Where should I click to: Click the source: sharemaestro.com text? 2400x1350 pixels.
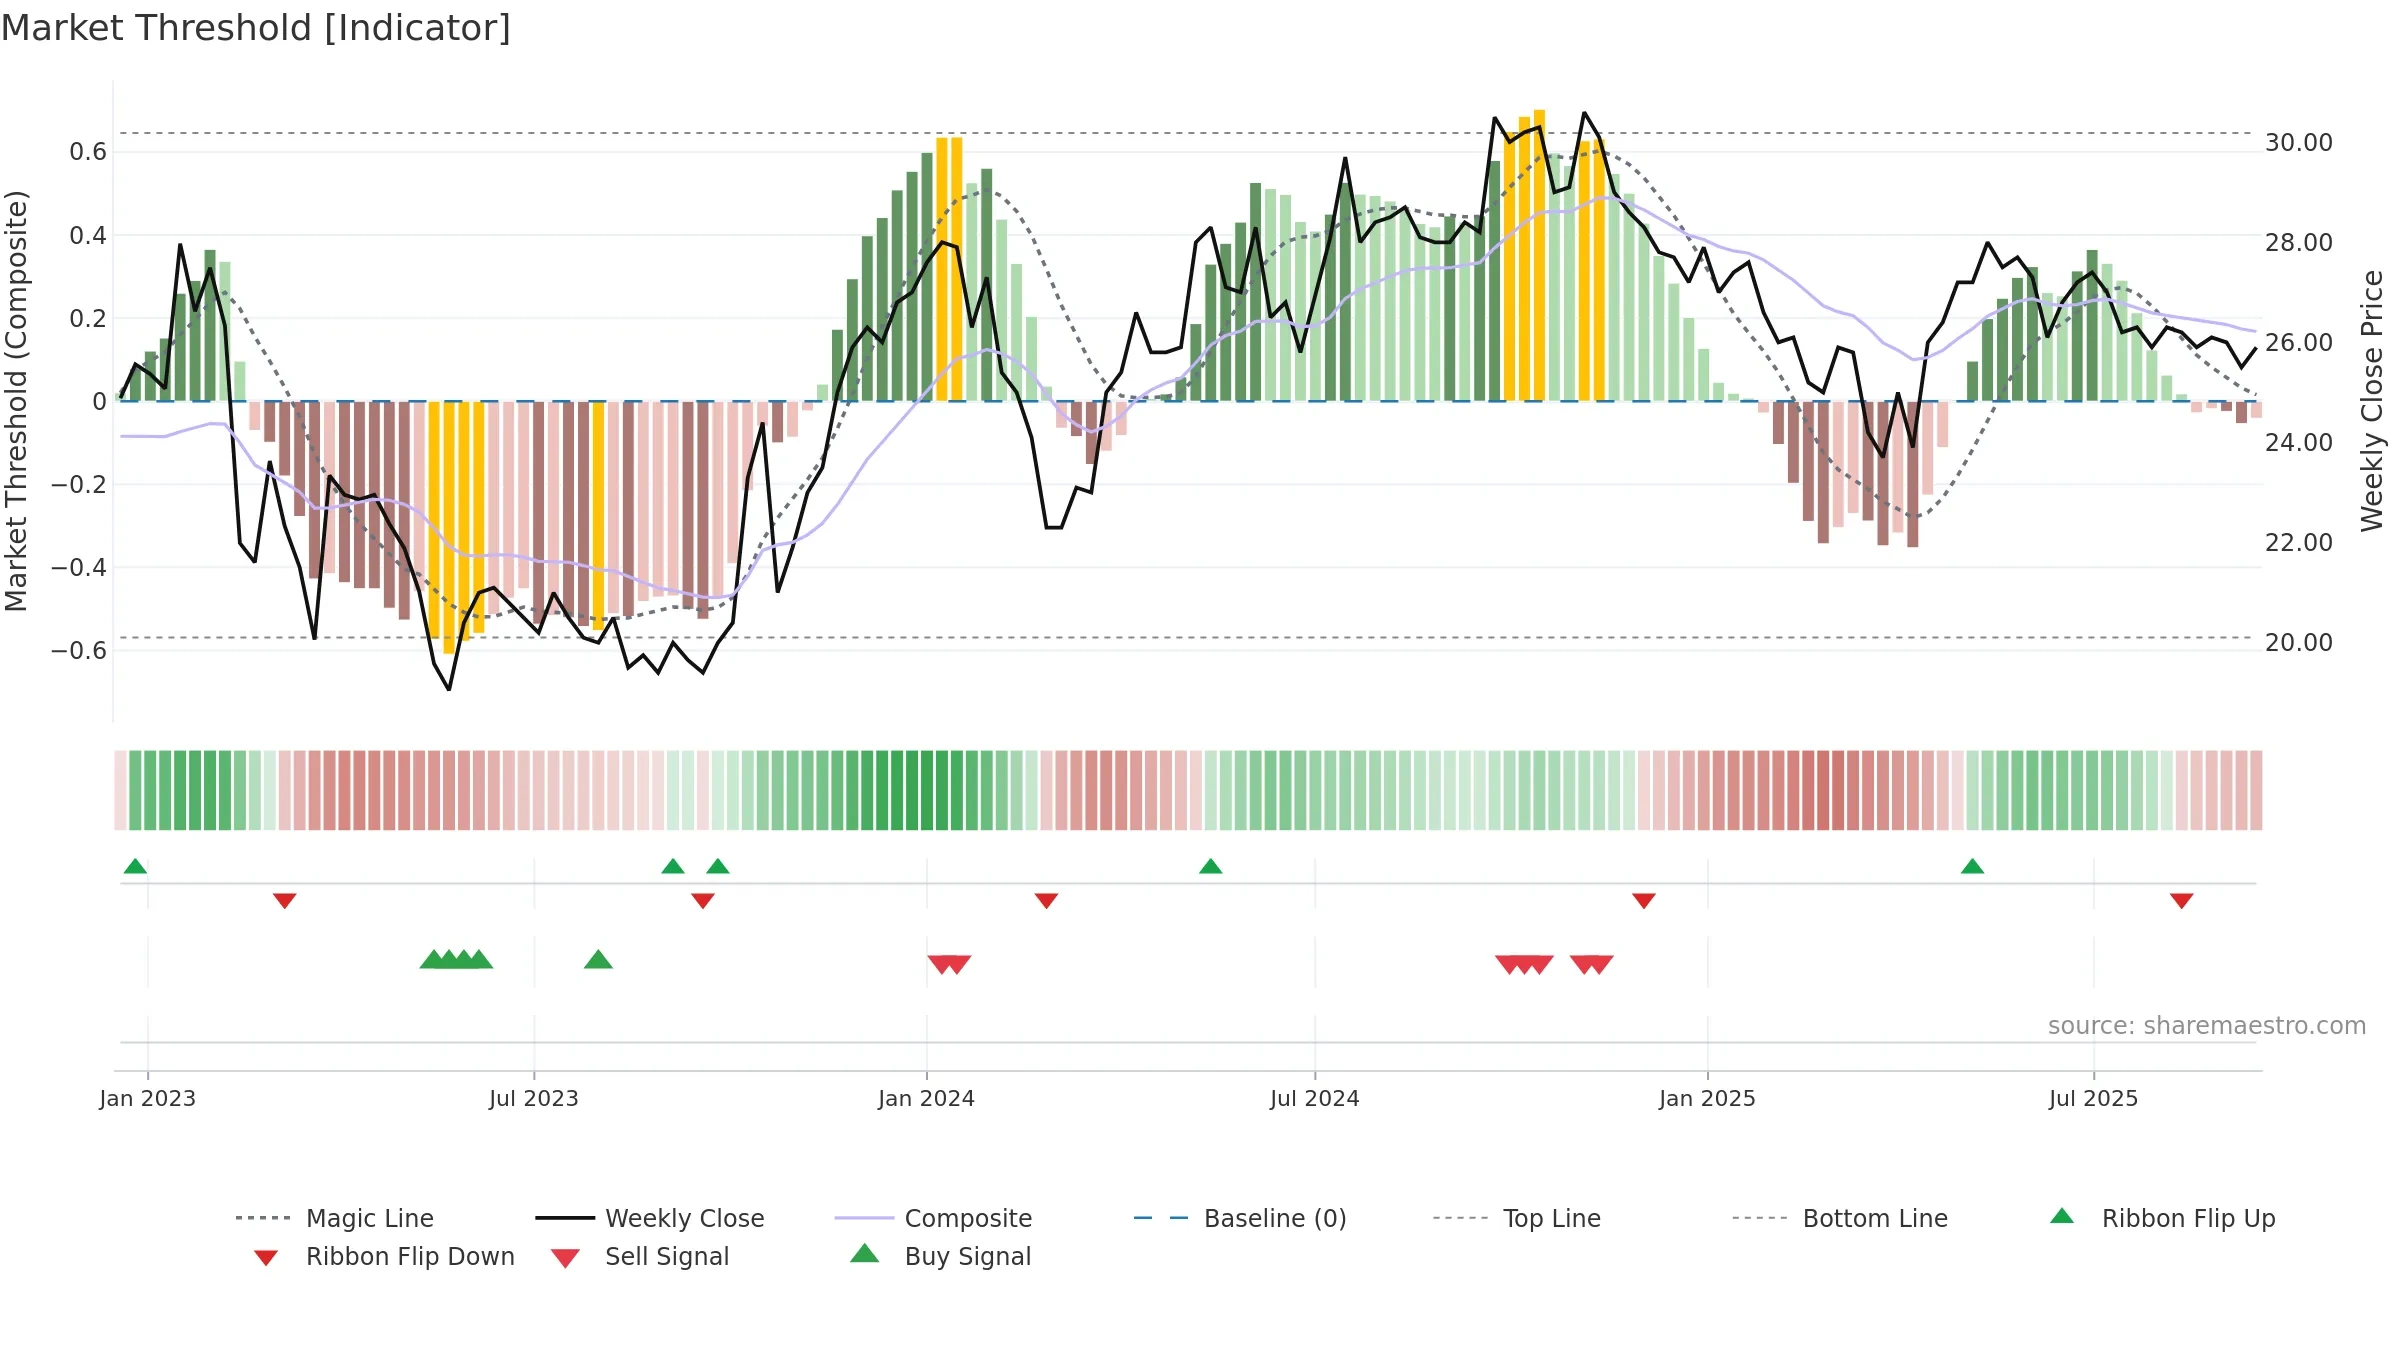[x=2207, y=1026]
